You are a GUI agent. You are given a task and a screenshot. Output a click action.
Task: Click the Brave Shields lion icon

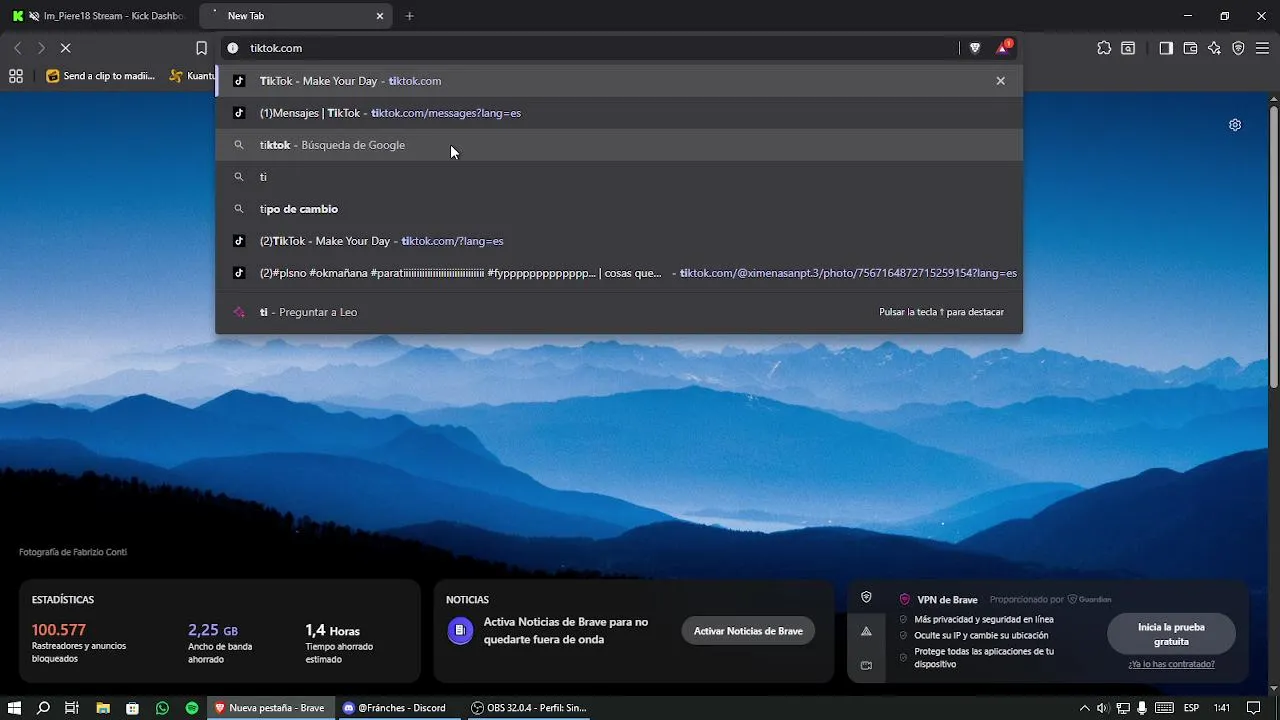975,48
